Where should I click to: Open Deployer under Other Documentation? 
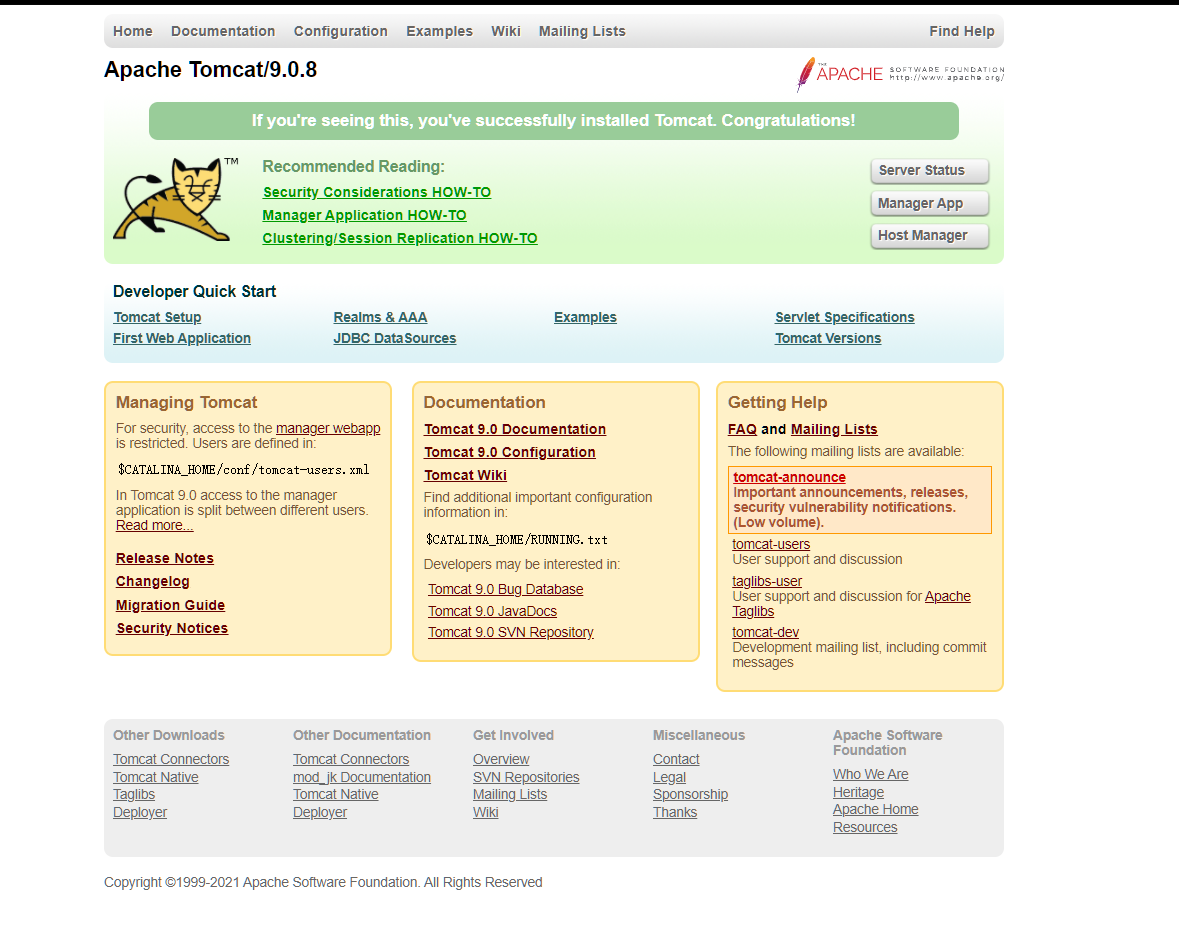[320, 813]
